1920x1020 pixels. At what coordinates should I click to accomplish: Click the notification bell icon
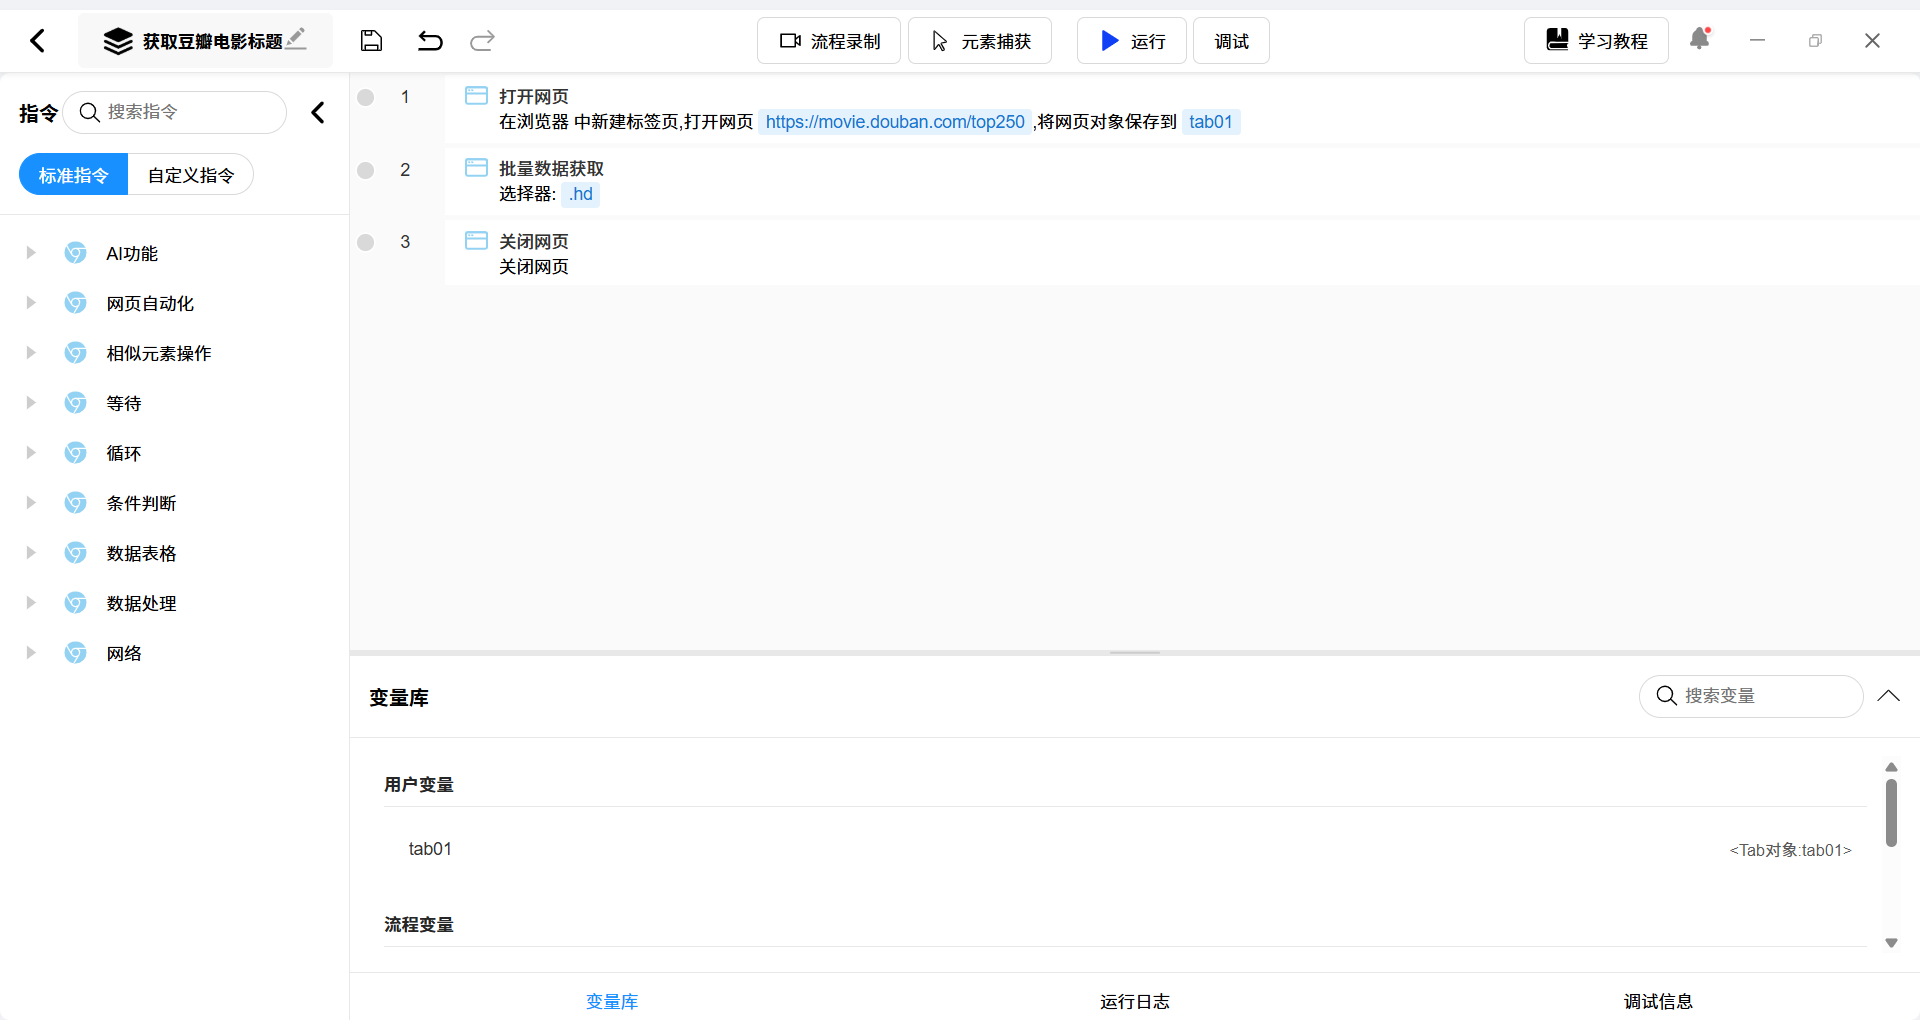pyautogui.click(x=1700, y=40)
